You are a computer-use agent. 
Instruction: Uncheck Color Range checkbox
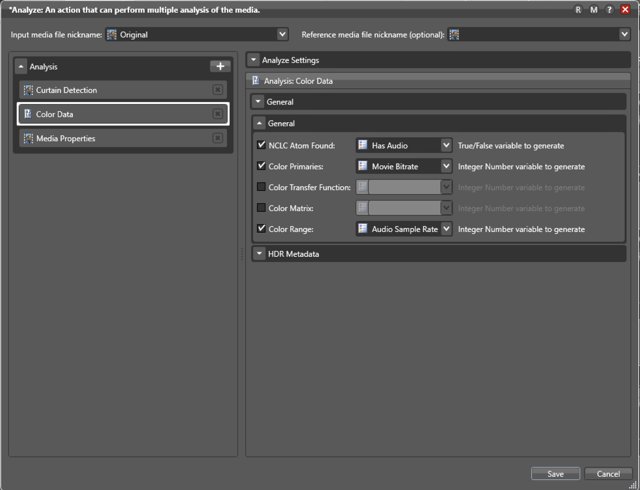pyautogui.click(x=261, y=228)
